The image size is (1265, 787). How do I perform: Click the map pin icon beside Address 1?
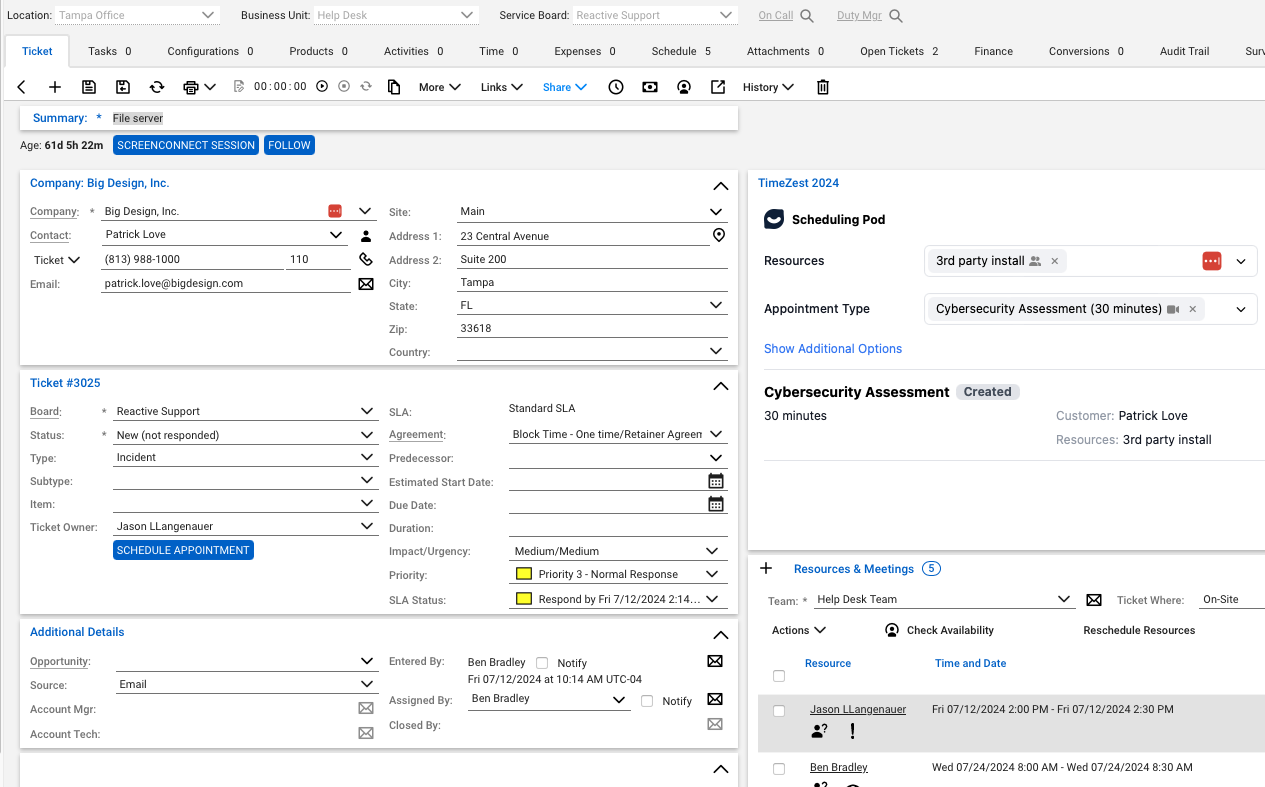pyautogui.click(x=718, y=236)
